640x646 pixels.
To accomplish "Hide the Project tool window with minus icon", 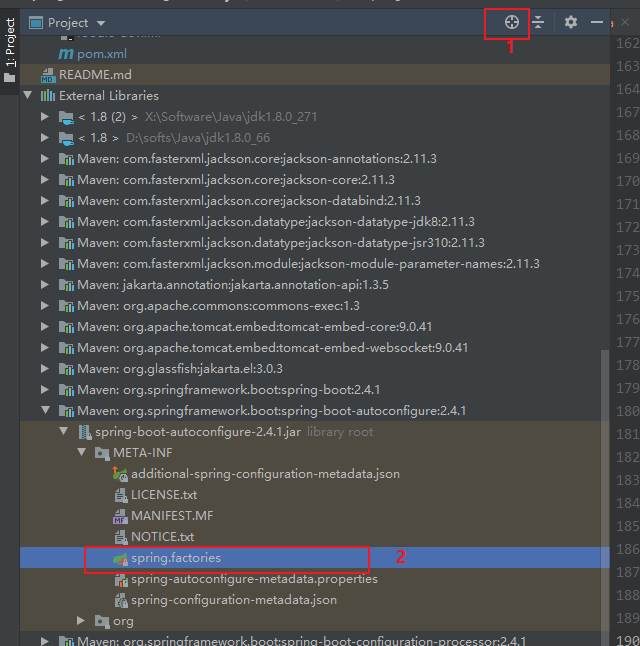I will coord(597,22).
